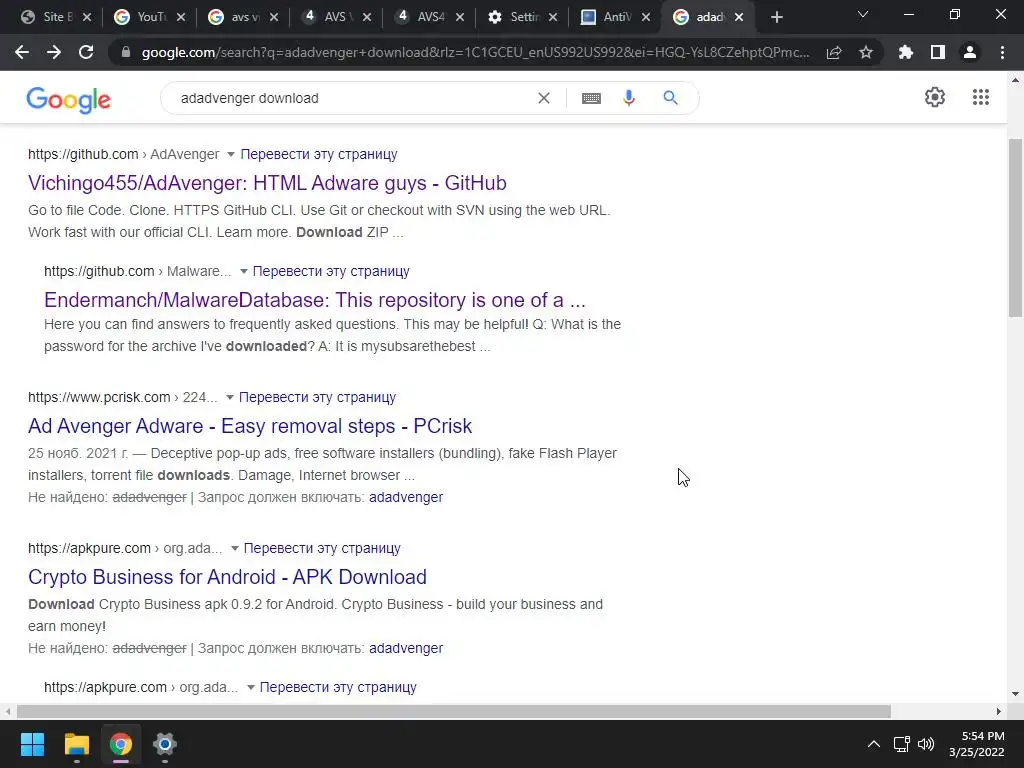Click the scroll right arrow button

pos(998,711)
